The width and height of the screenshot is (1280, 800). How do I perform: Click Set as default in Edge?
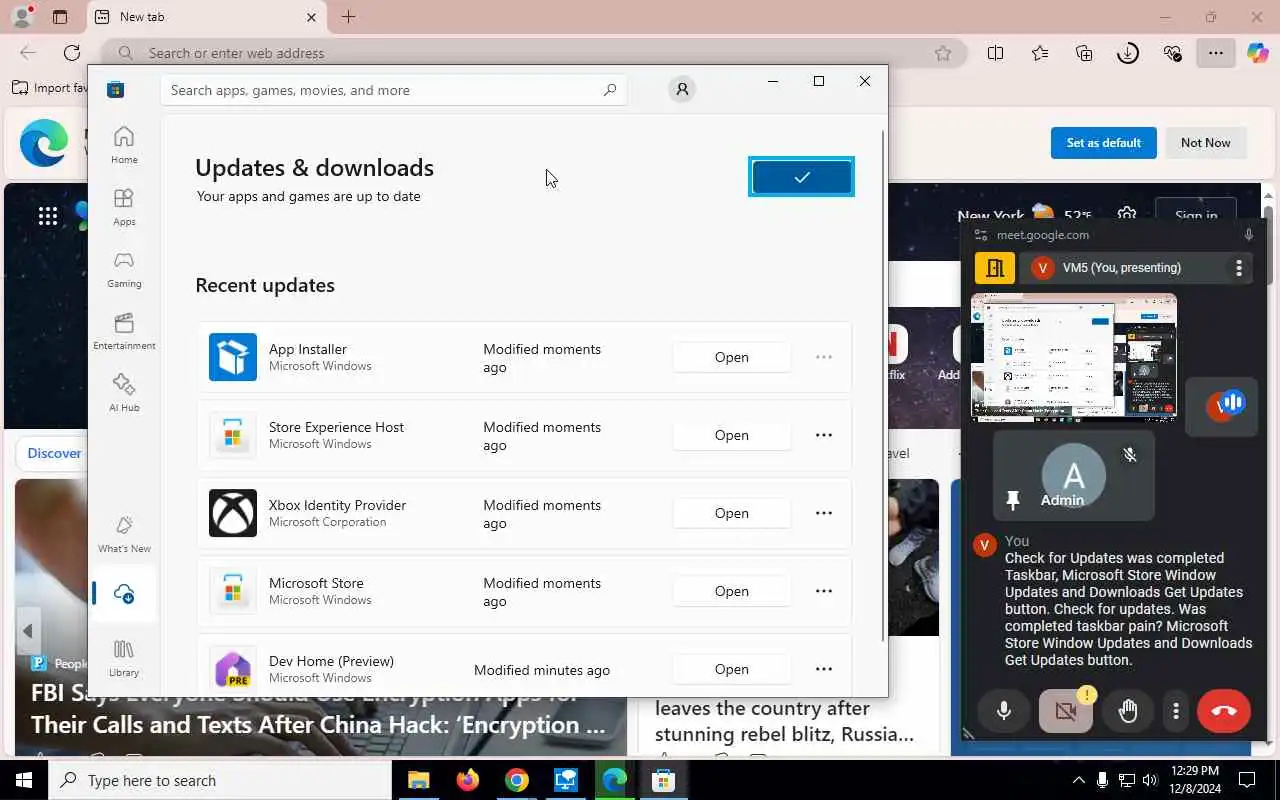[x=1103, y=143]
